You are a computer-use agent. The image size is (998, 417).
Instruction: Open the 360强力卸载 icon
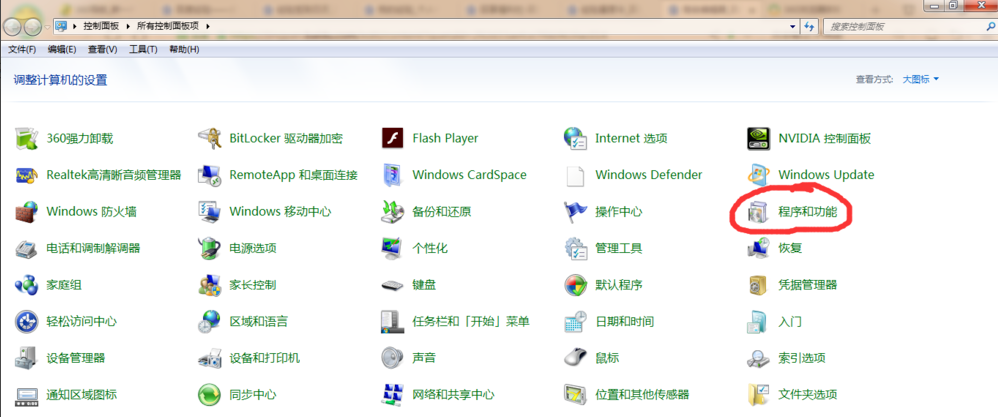(x=26, y=138)
